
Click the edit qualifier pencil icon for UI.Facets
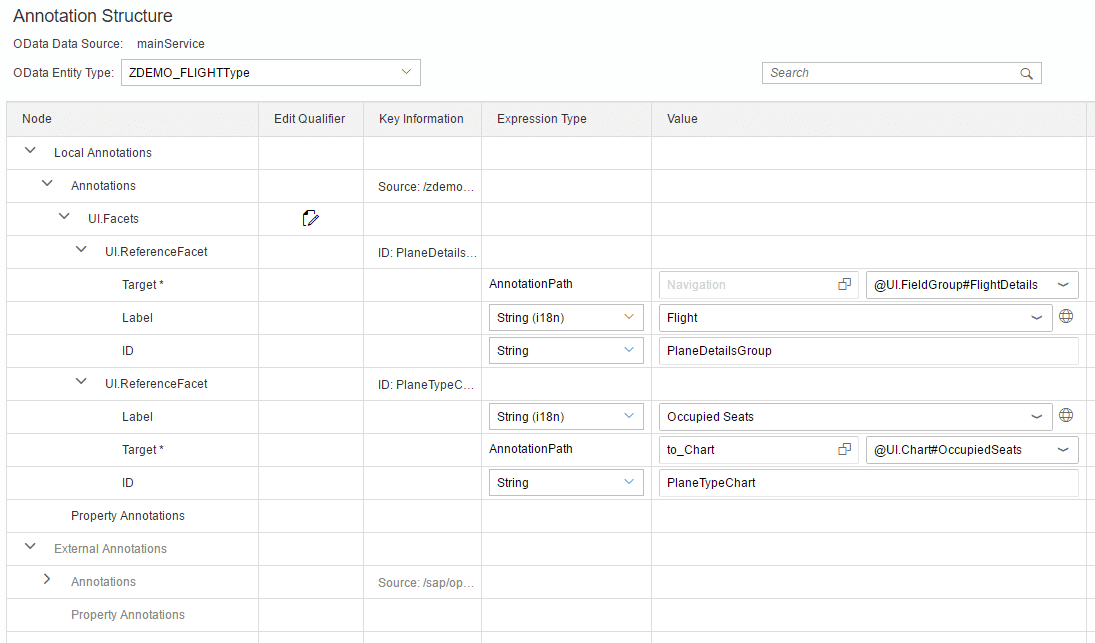[310, 218]
